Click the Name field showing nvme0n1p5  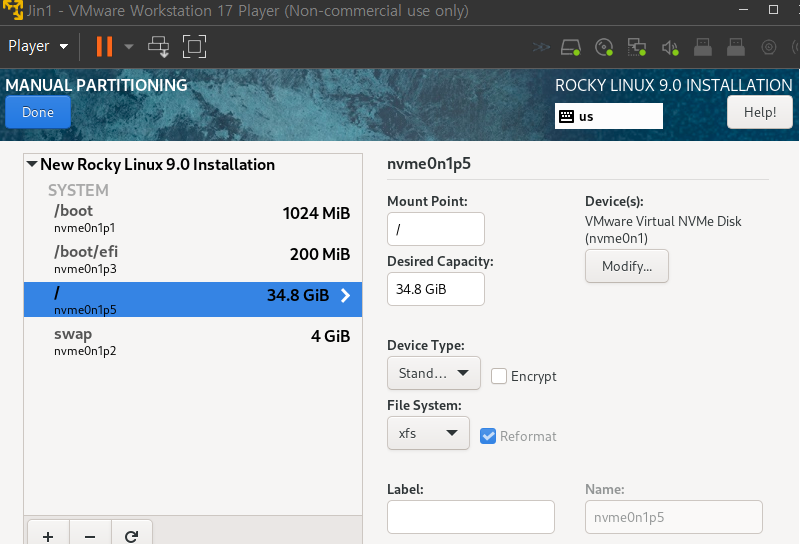pyautogui.click(x=673, y=517)
